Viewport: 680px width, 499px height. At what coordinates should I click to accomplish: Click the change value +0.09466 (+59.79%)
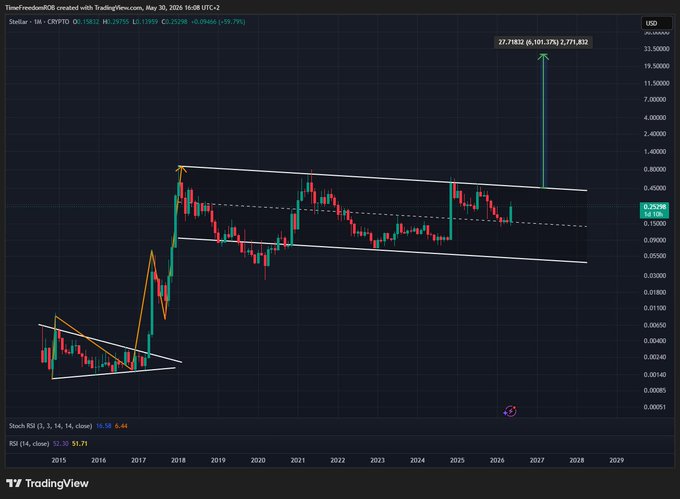[x=218, y=22]
